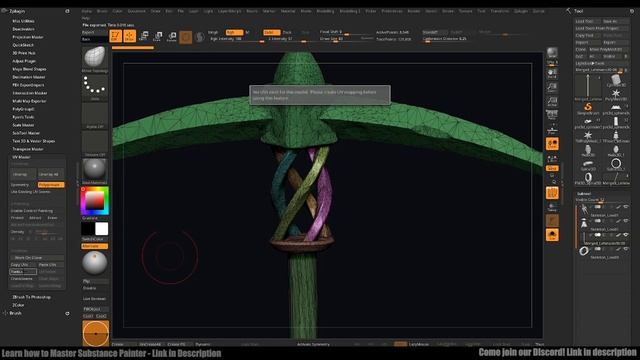640x360 pixels.
Task: Click Work On Clone button
Action: pos(37,258)
